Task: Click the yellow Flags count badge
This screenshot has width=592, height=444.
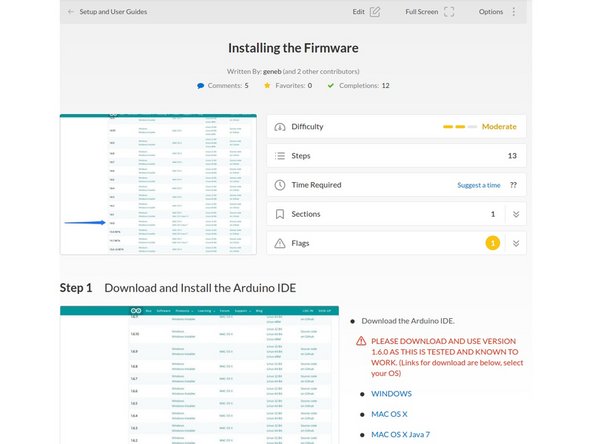Action: point(493,243)
